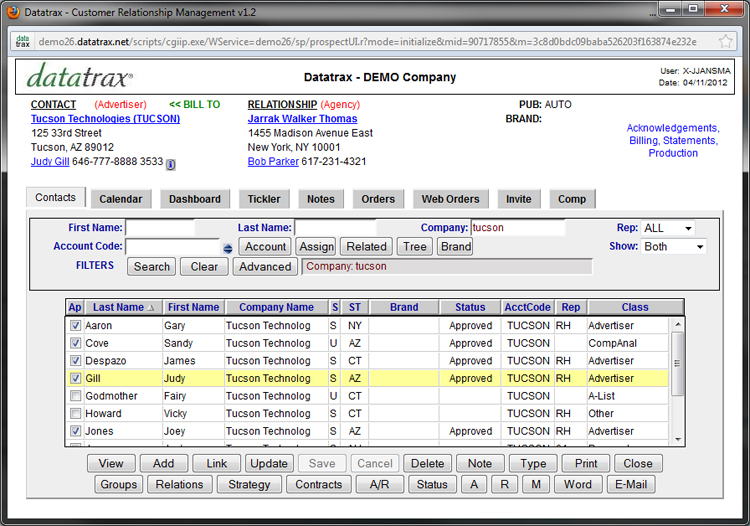The image size is (750, 526).
Task: Bookmark page with the star icon
Action: (x=726, y=42)
